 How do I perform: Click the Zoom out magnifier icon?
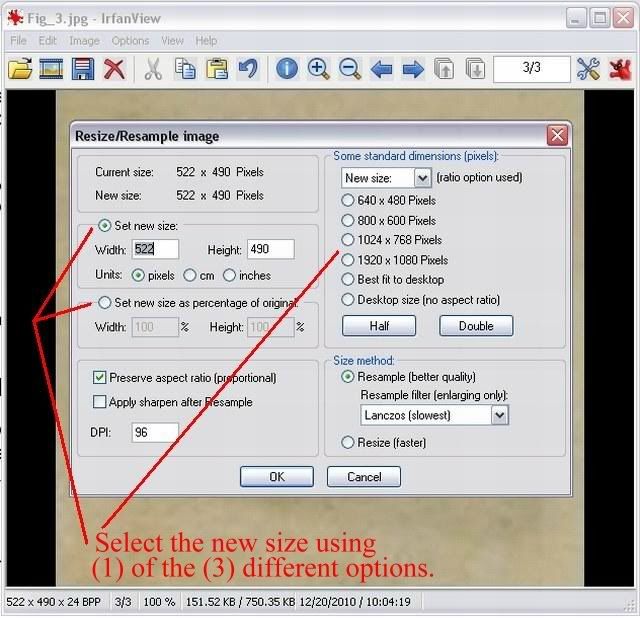[350, 69]
